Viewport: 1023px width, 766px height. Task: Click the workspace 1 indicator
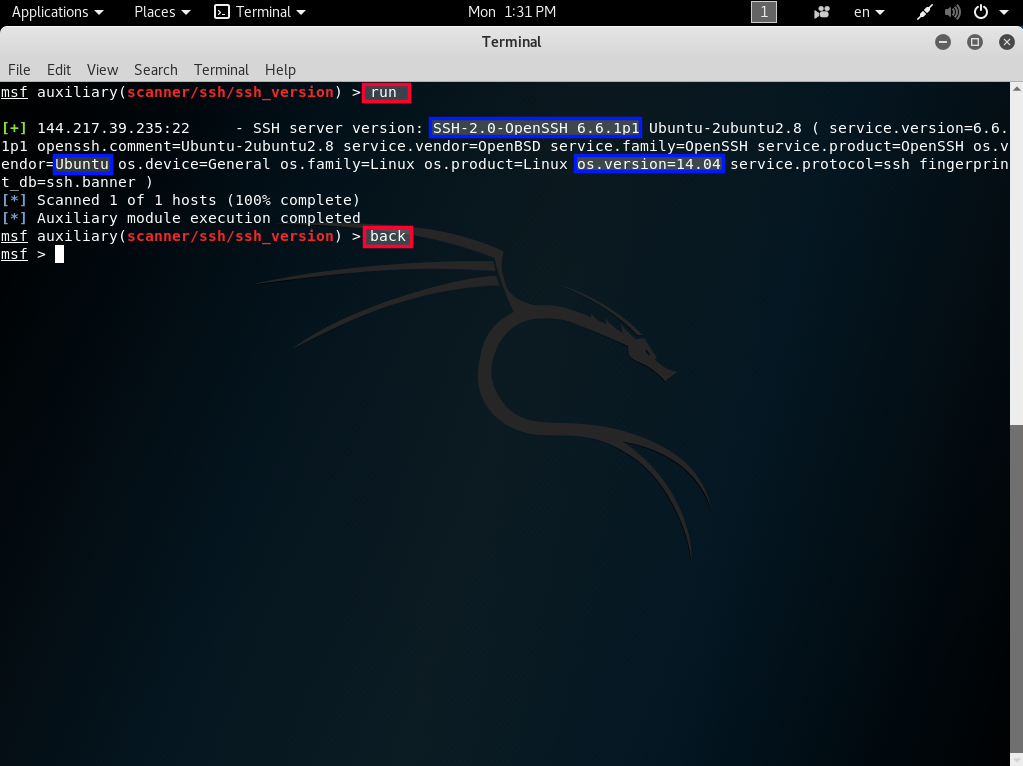coord(763,12)
